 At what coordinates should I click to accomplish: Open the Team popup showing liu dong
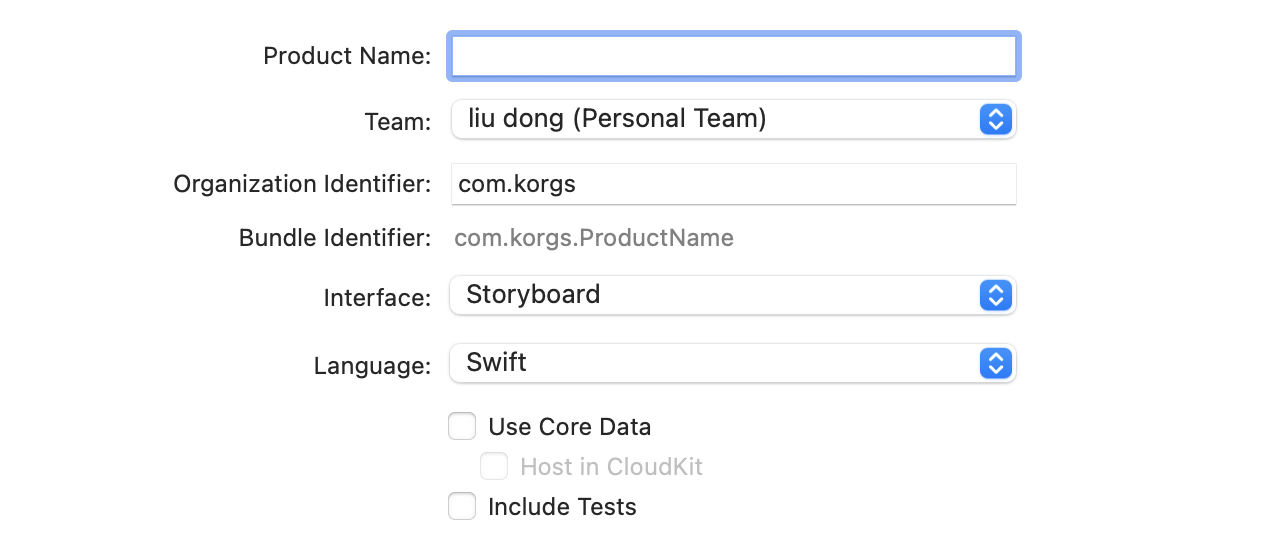coord(714,120)
